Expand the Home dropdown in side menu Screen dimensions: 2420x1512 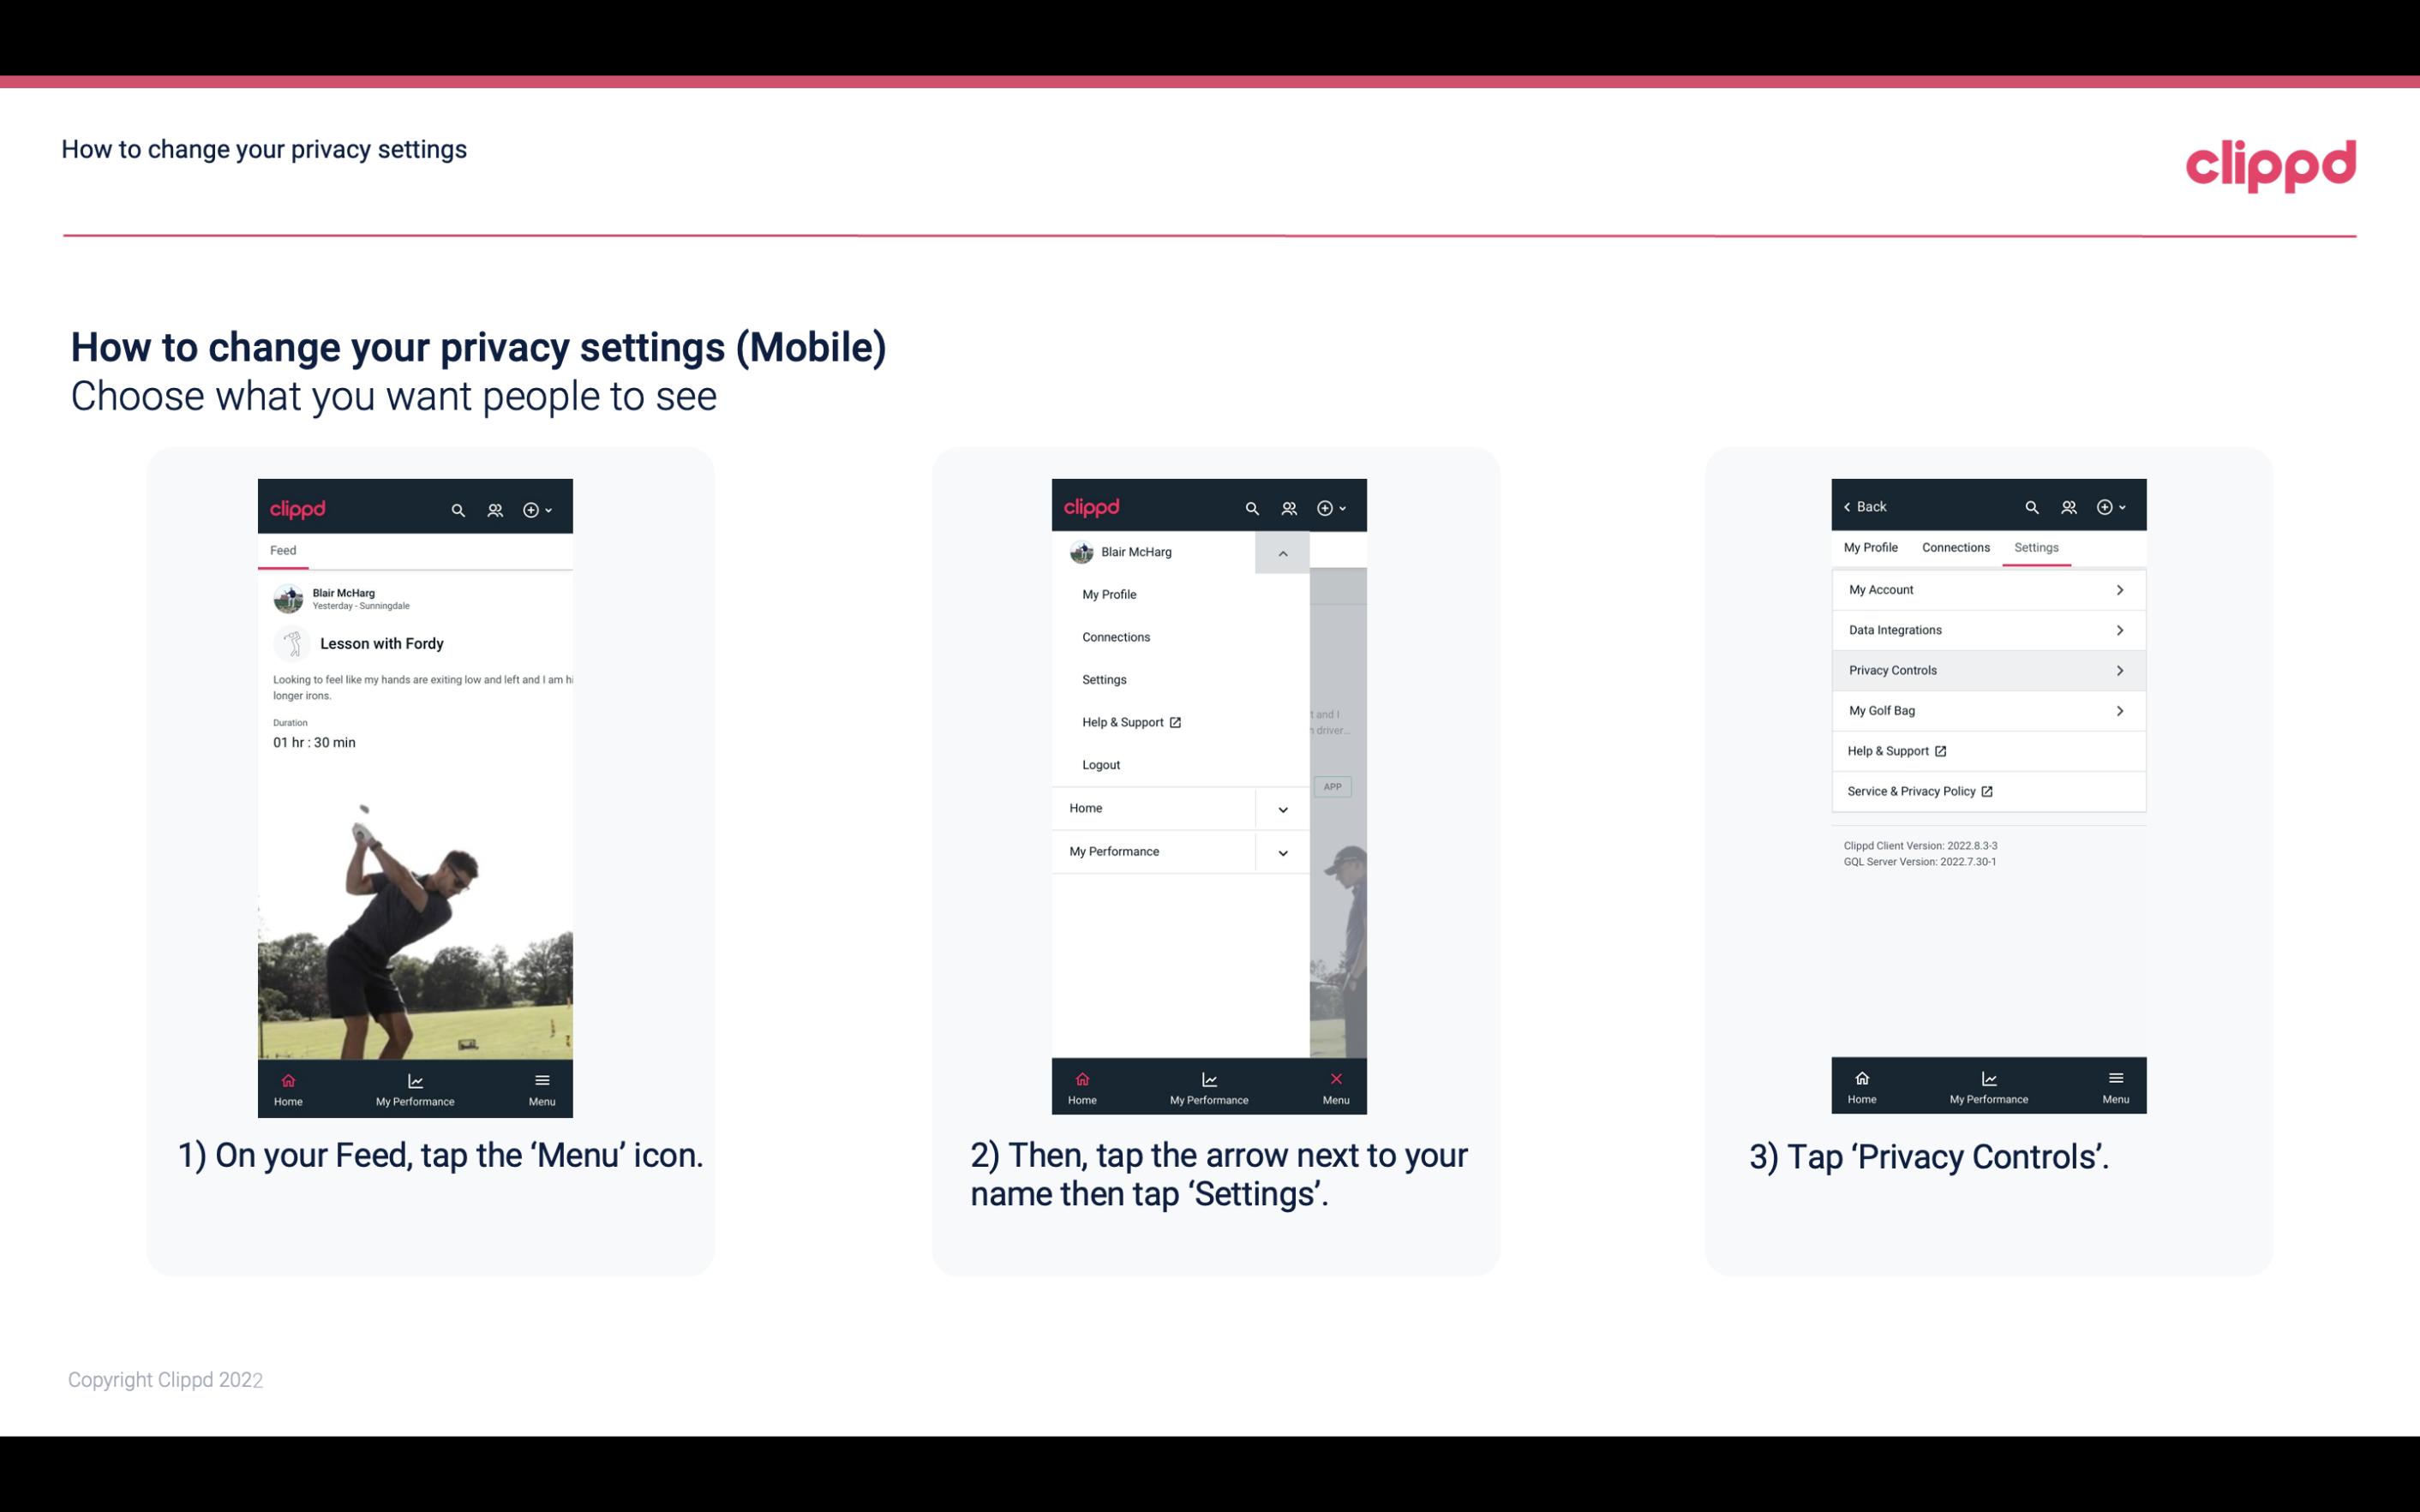(x=1282, y=806)
